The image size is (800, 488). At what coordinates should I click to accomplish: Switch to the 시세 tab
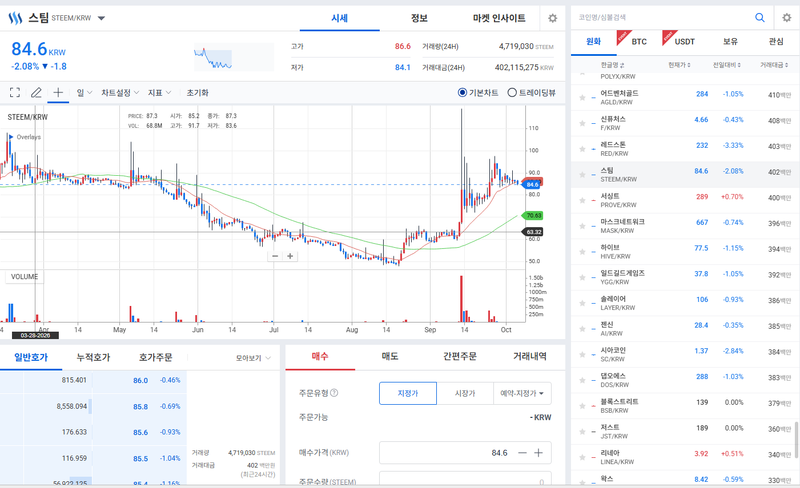(x=339, y=18)
